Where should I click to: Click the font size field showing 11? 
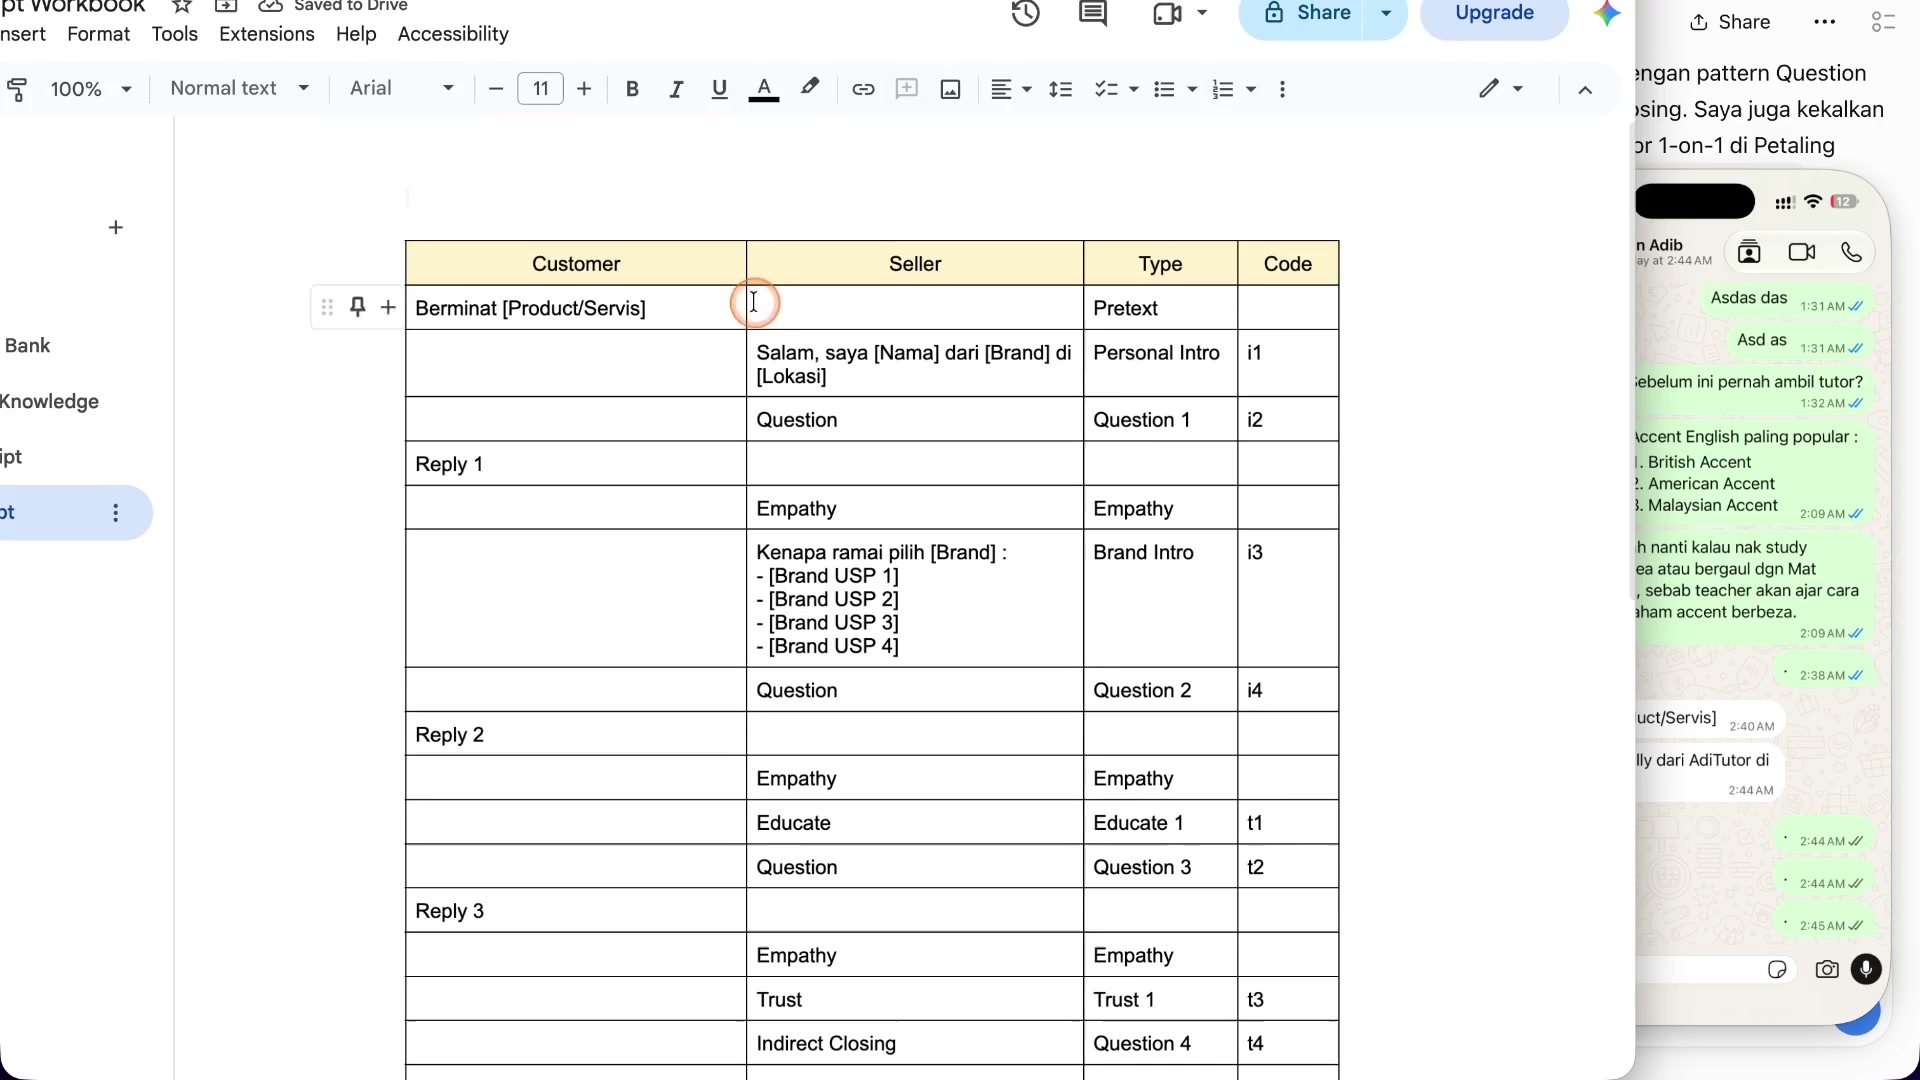[541, 89]
